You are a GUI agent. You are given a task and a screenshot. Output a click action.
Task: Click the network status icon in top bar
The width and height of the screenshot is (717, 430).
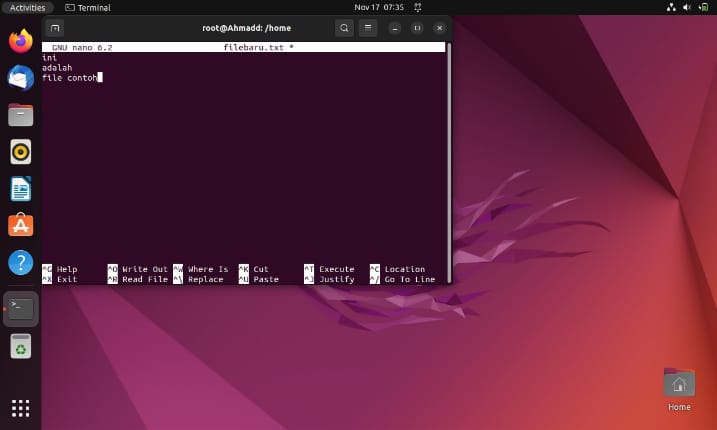pyautogui.click(x=671, y=7)
